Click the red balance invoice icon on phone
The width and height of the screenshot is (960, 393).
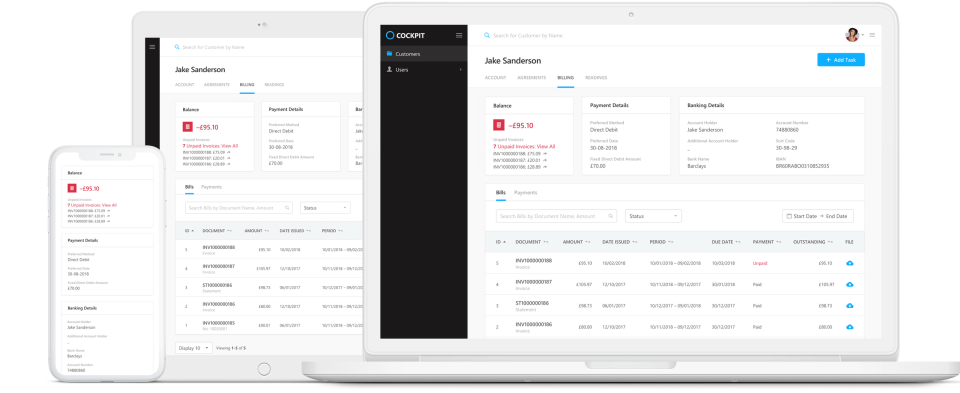click(72, 189)
